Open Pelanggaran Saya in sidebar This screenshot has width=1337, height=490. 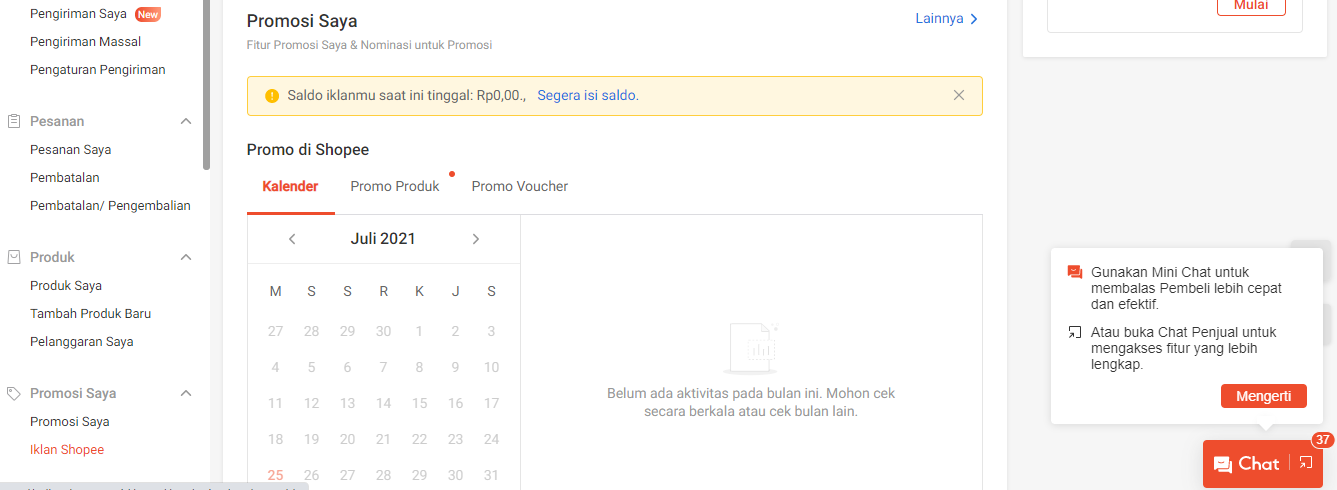[x=82, y=342]
